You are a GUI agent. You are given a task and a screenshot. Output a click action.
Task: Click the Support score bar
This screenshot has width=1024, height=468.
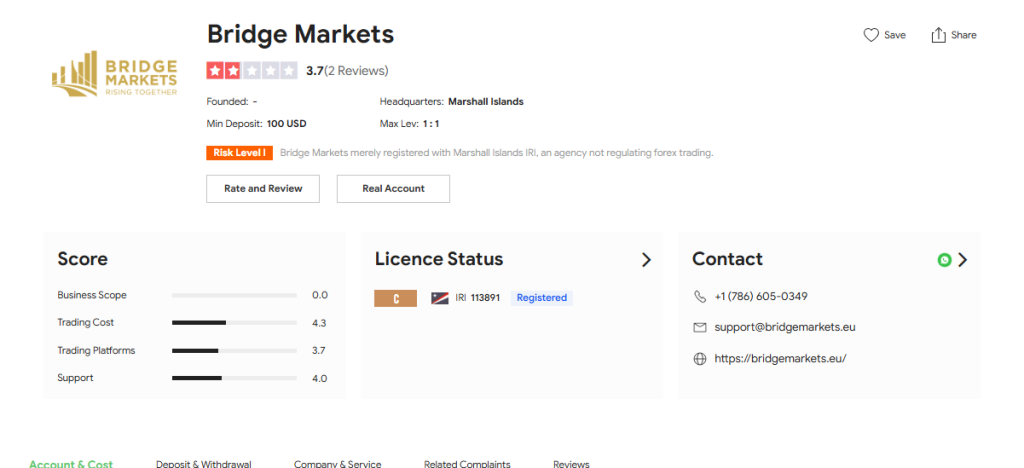click(x=234, y=379)
